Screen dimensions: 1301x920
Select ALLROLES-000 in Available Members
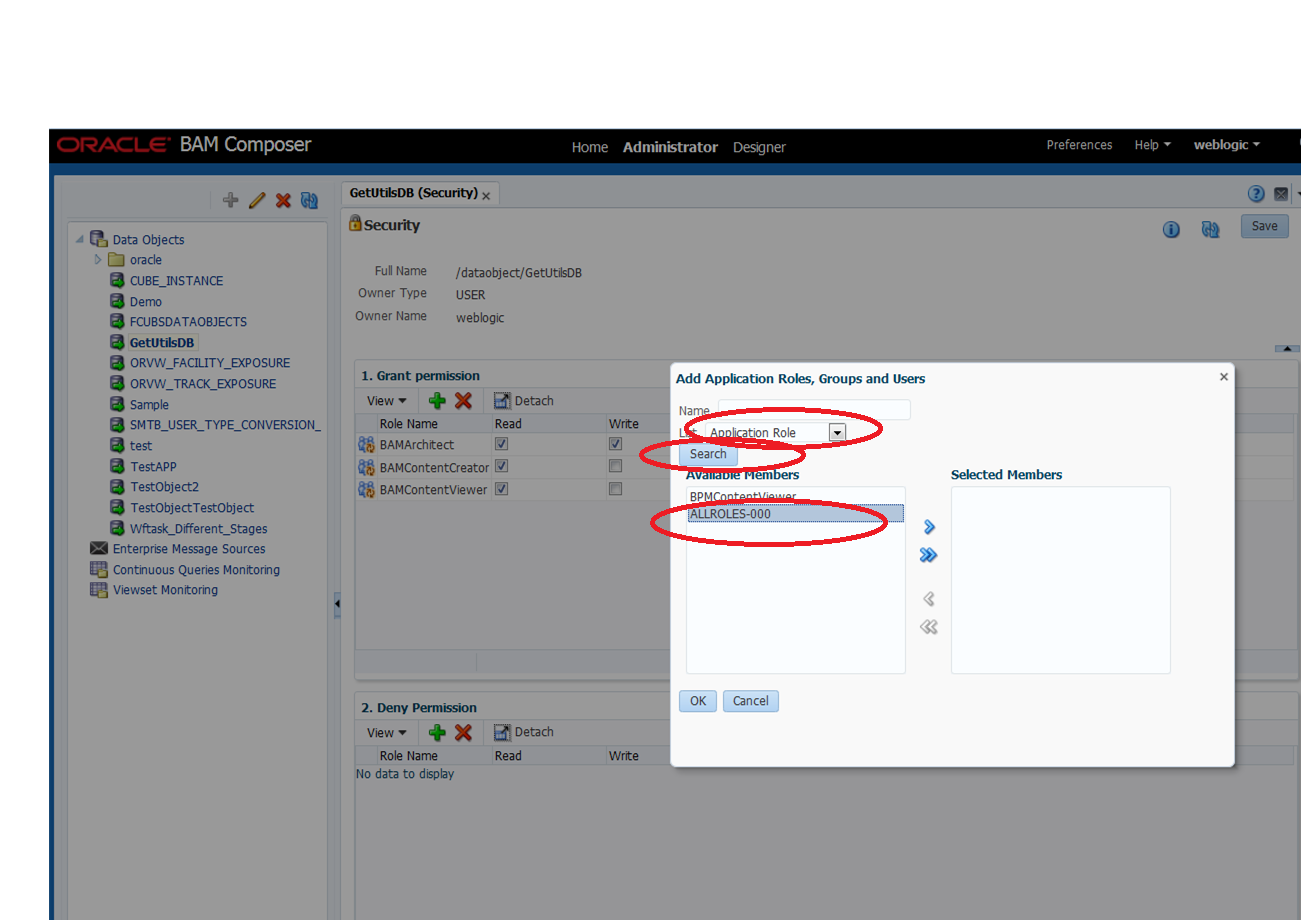796,514
